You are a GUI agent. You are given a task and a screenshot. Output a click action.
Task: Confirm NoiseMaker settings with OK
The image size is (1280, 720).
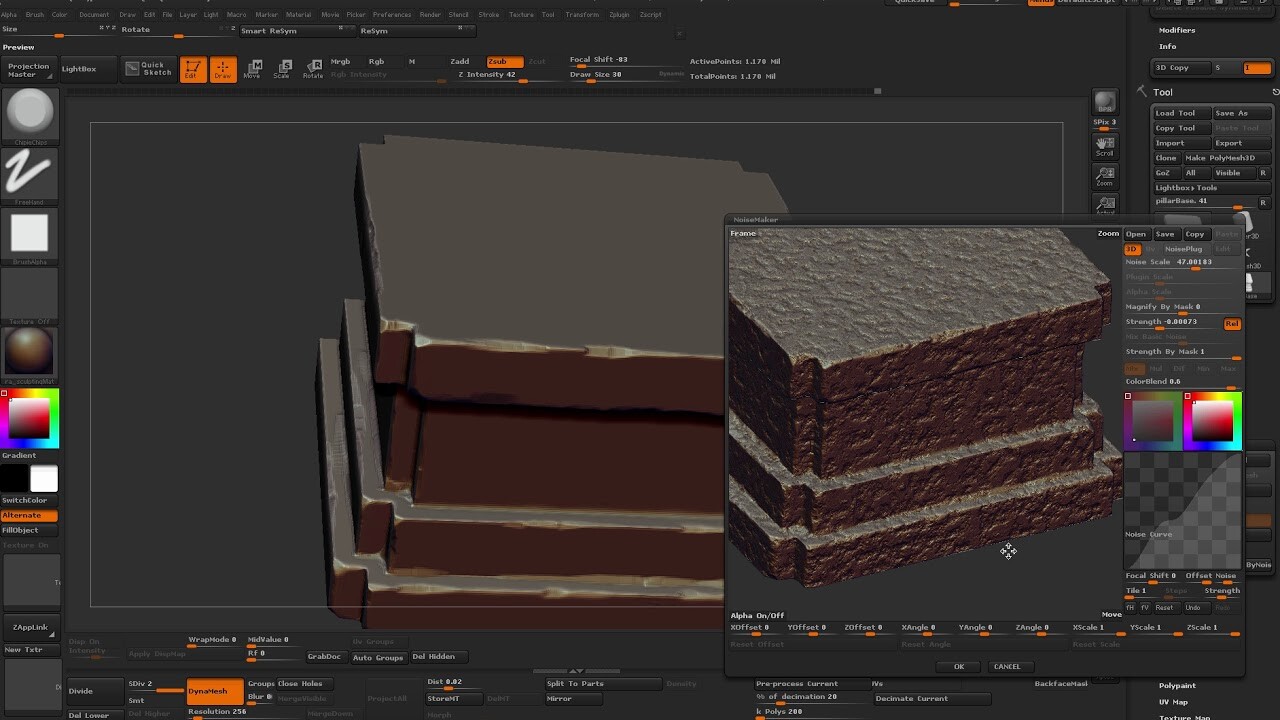[958, 666]
